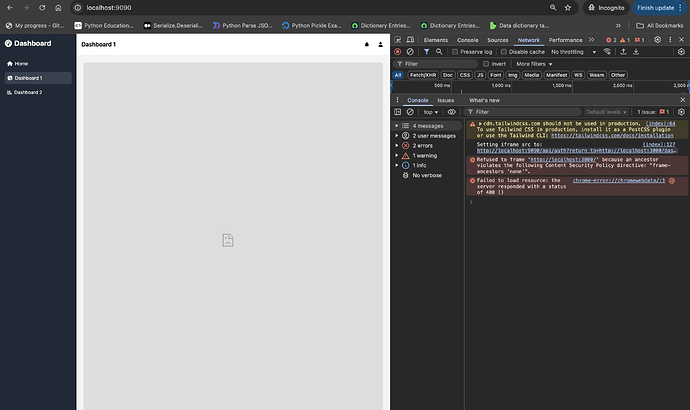690x410 pixels.
Task: Open DevTools settings gear icon
Action: tap(657, 40)
